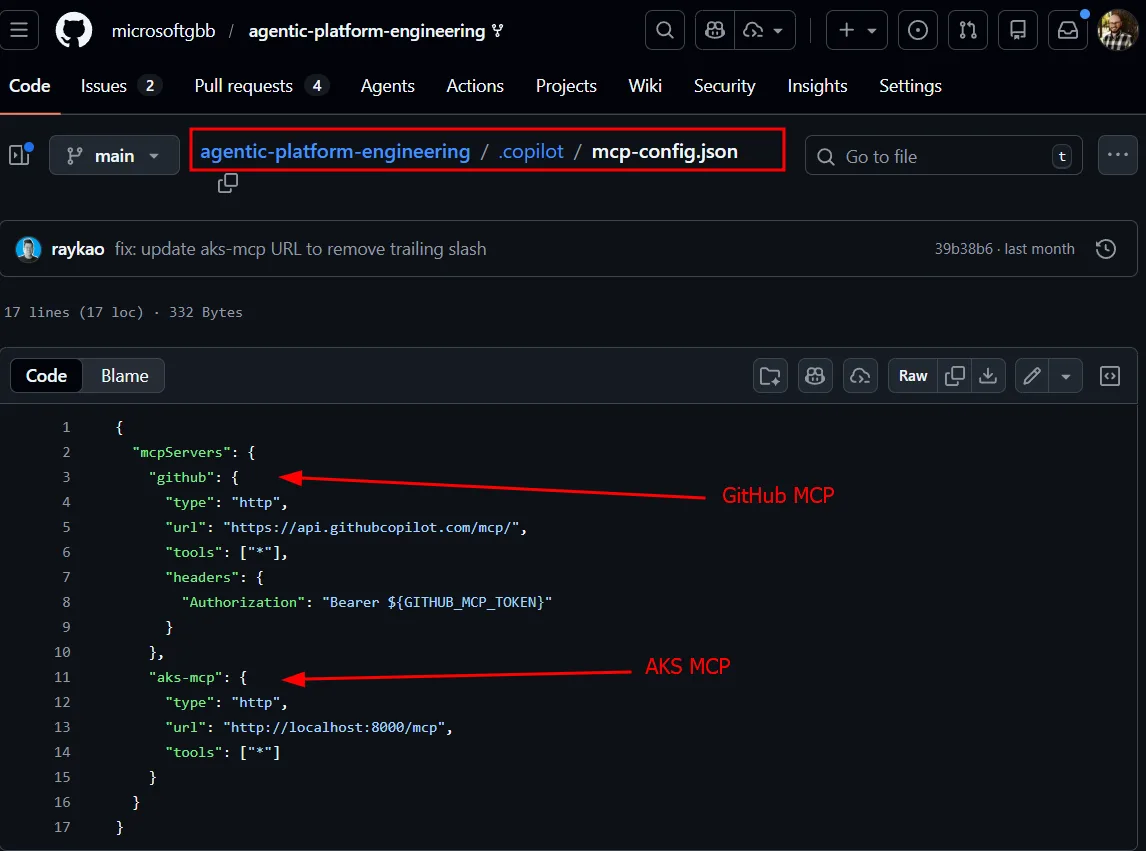
Task: Select the Code view toggle
Action: click(x=46, y=376)
